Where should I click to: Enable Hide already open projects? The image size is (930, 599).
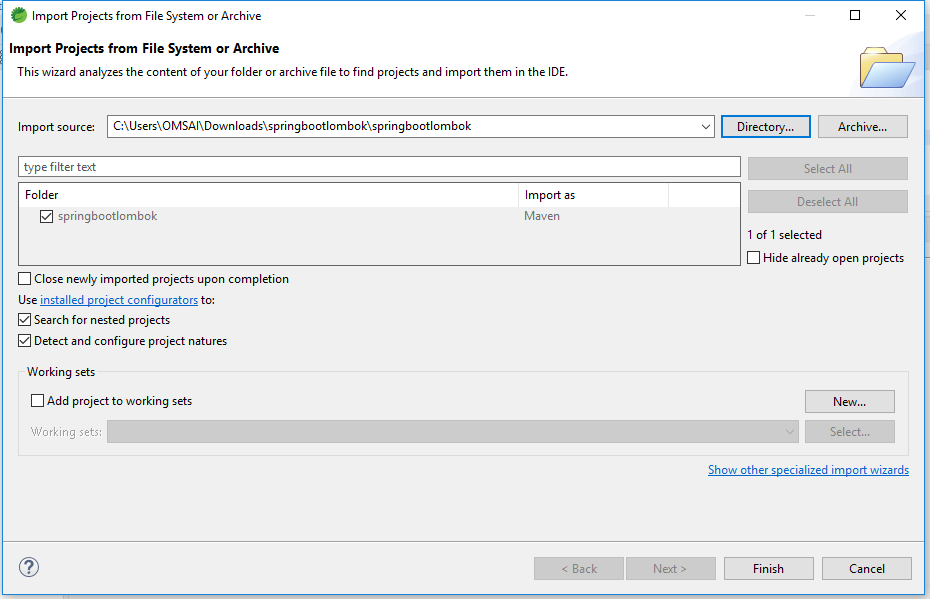pos(753,257)
